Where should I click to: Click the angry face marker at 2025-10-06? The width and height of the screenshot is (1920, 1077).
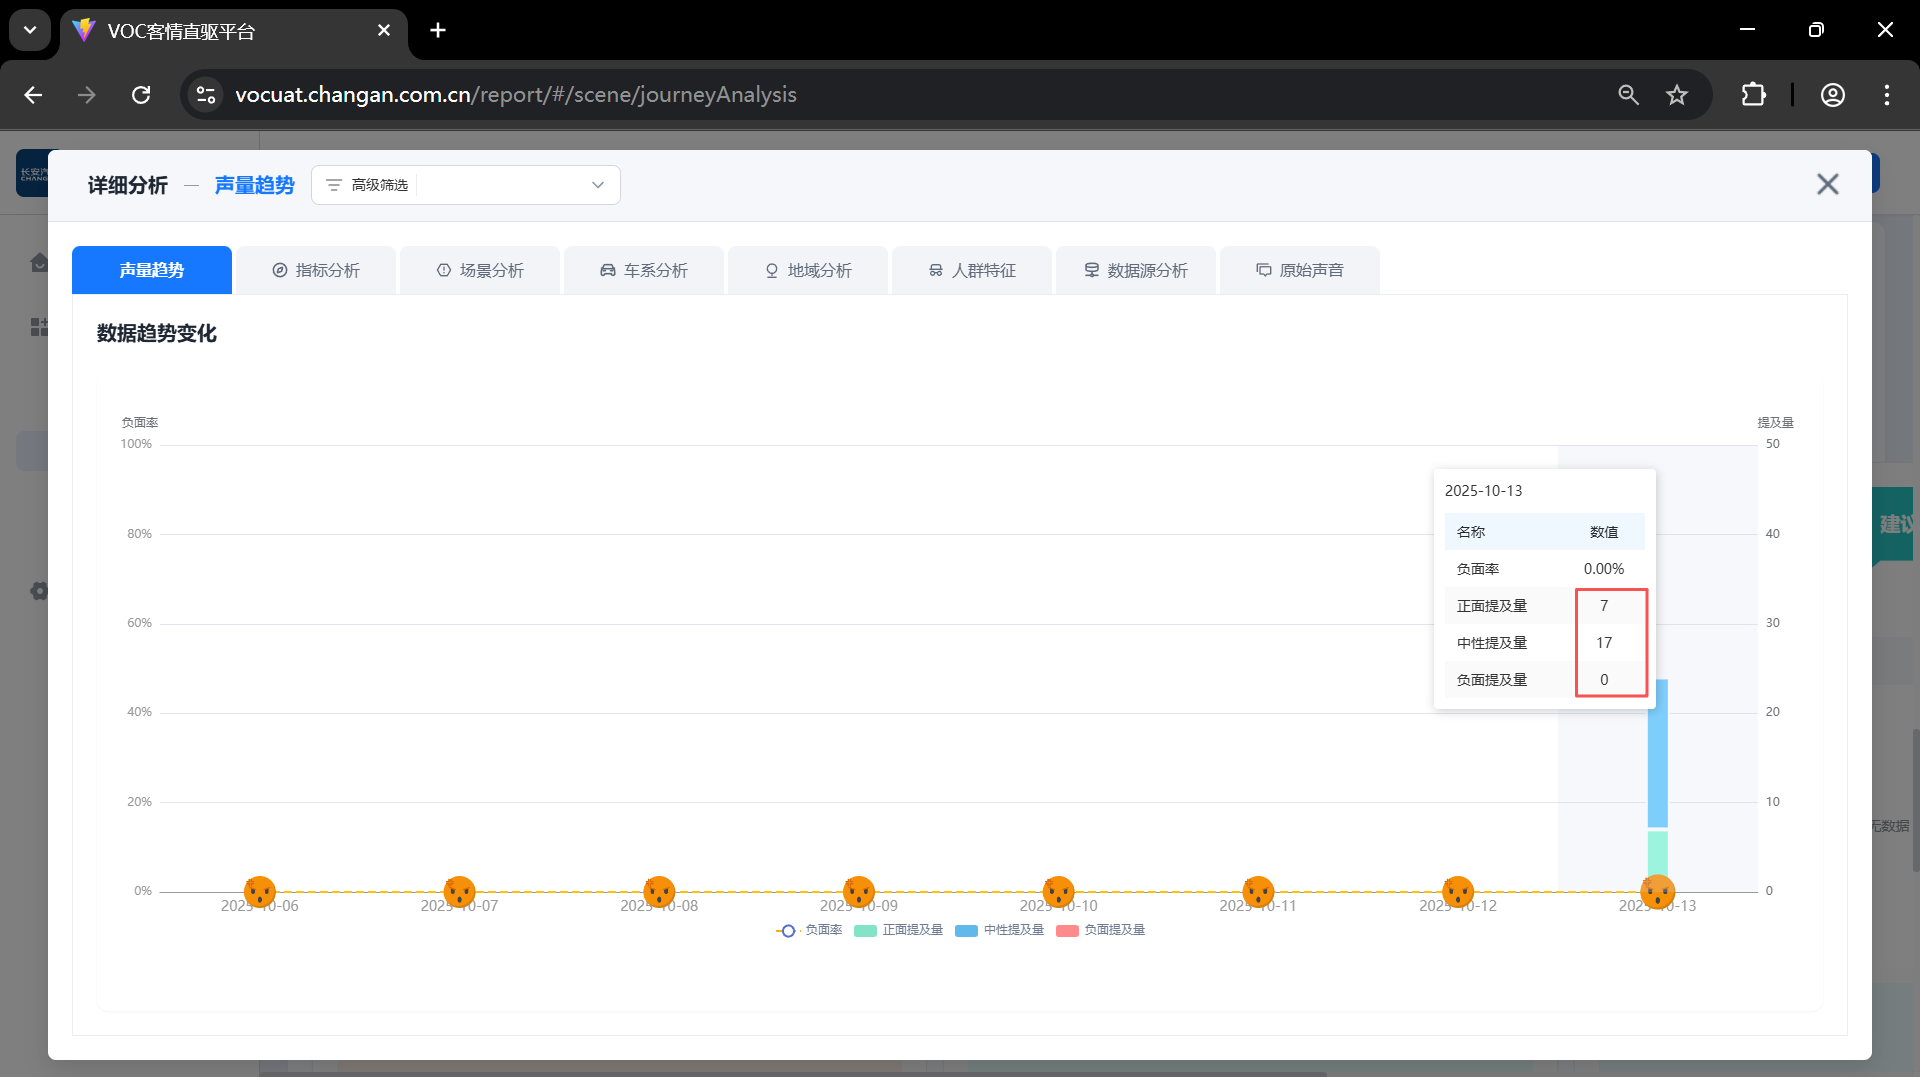[x=260, y=890]
